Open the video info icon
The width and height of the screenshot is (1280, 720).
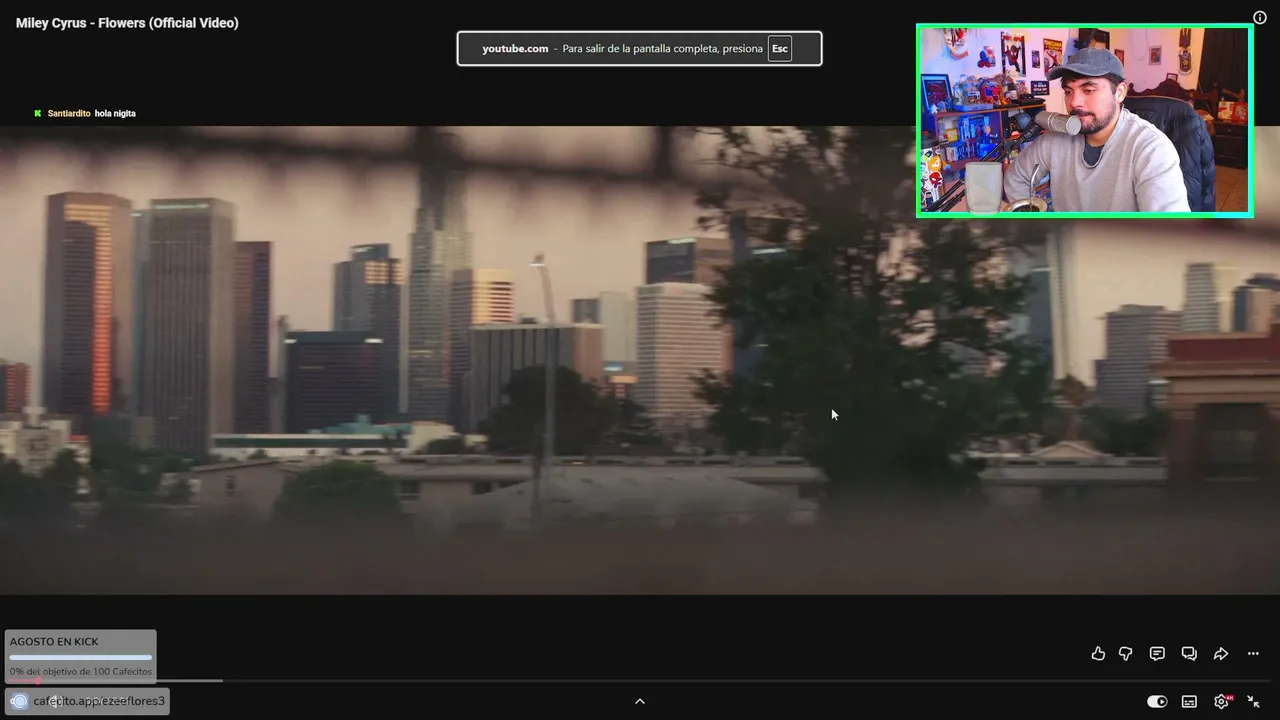pyautogui.click(x=1260, y=18)
